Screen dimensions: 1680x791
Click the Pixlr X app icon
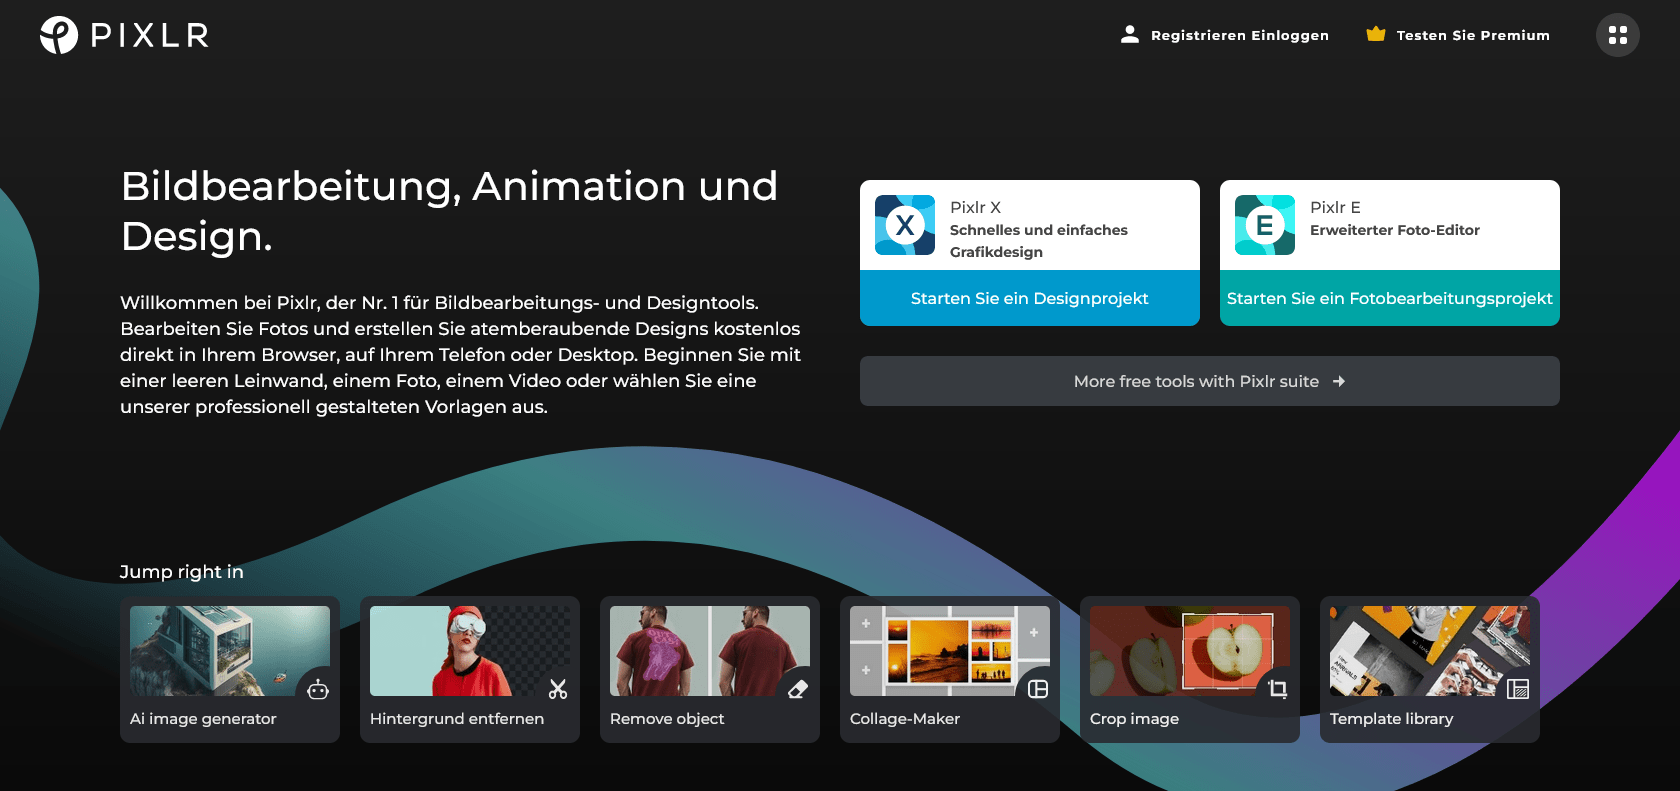[x=905, y=225]
